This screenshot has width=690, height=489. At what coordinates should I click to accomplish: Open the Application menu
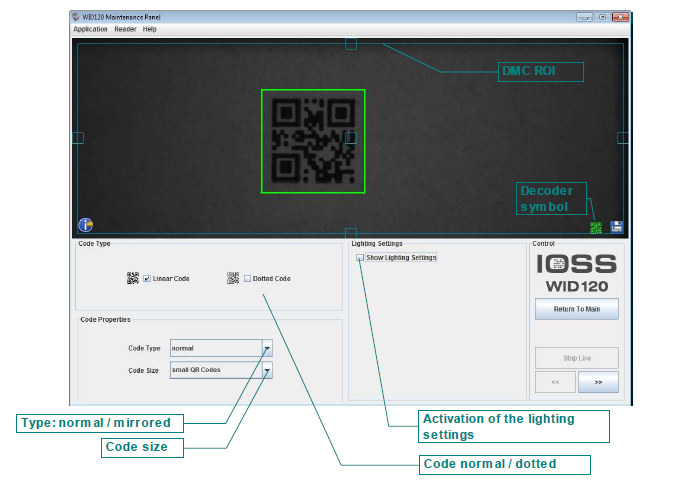[x=90, y=29]
